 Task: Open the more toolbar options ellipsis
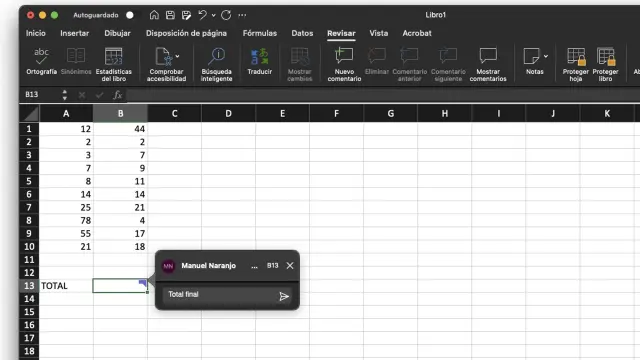coord(242,15)
